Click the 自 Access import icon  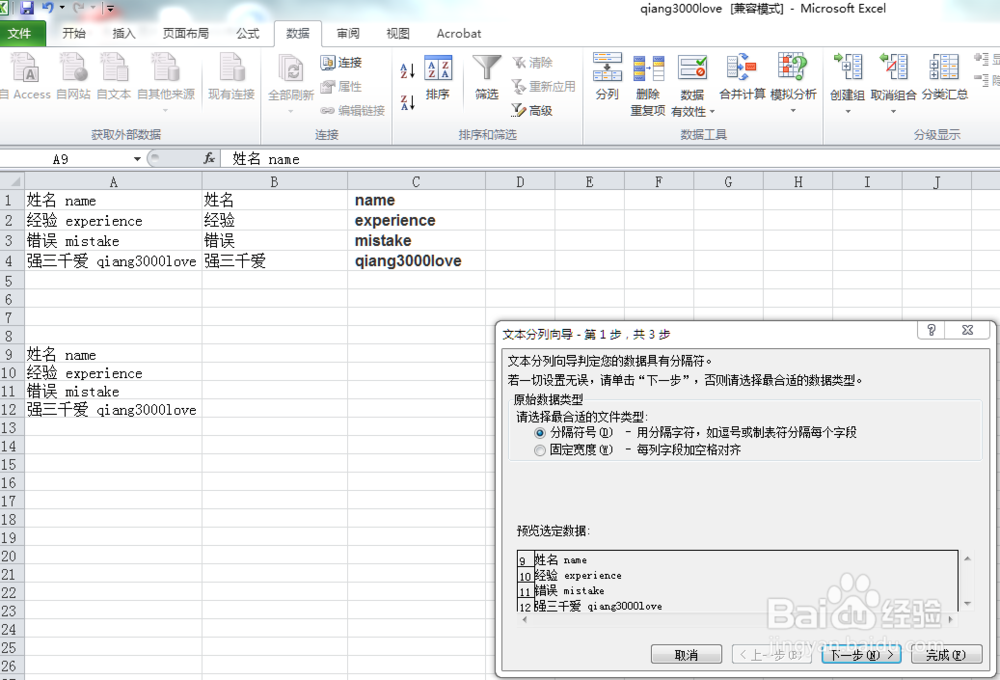coord(24,77)
